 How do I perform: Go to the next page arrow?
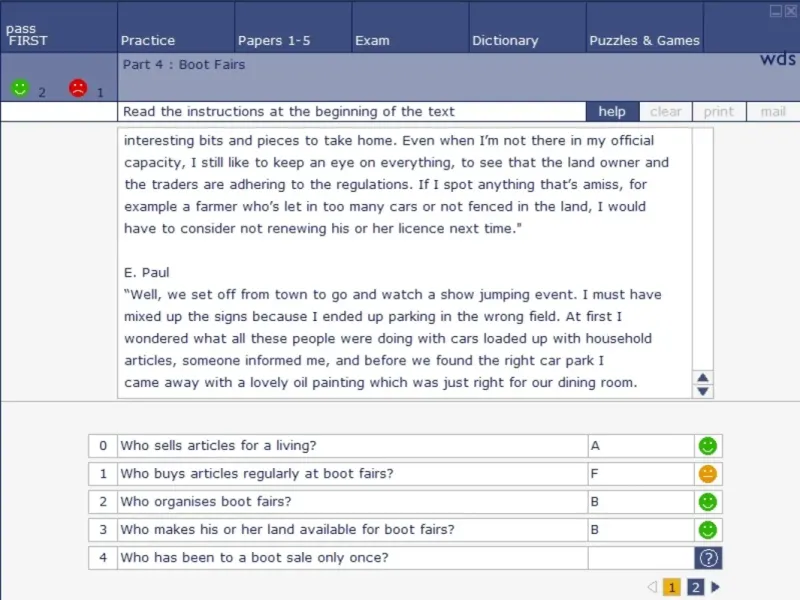click(716, 587)
